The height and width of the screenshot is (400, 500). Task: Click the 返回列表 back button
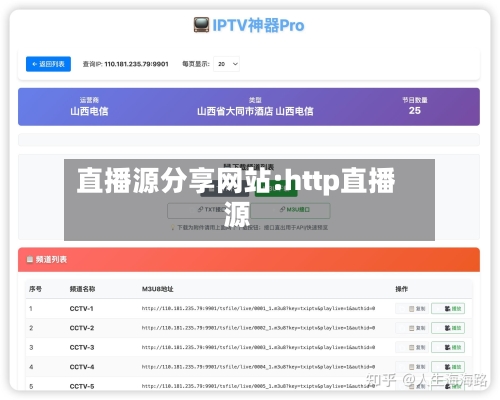tap(48, 64)
